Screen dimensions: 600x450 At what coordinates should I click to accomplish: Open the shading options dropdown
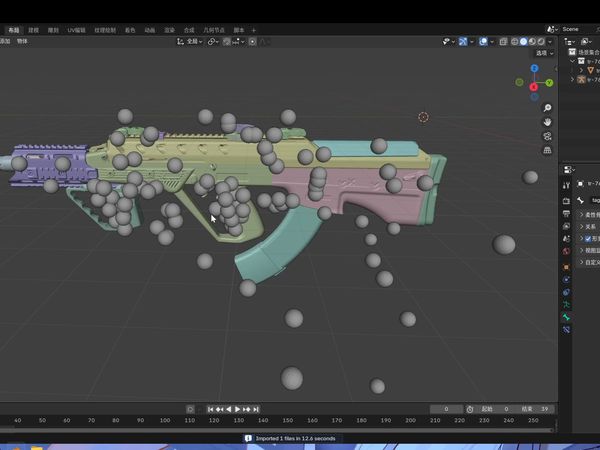click(x=550, y=41)
